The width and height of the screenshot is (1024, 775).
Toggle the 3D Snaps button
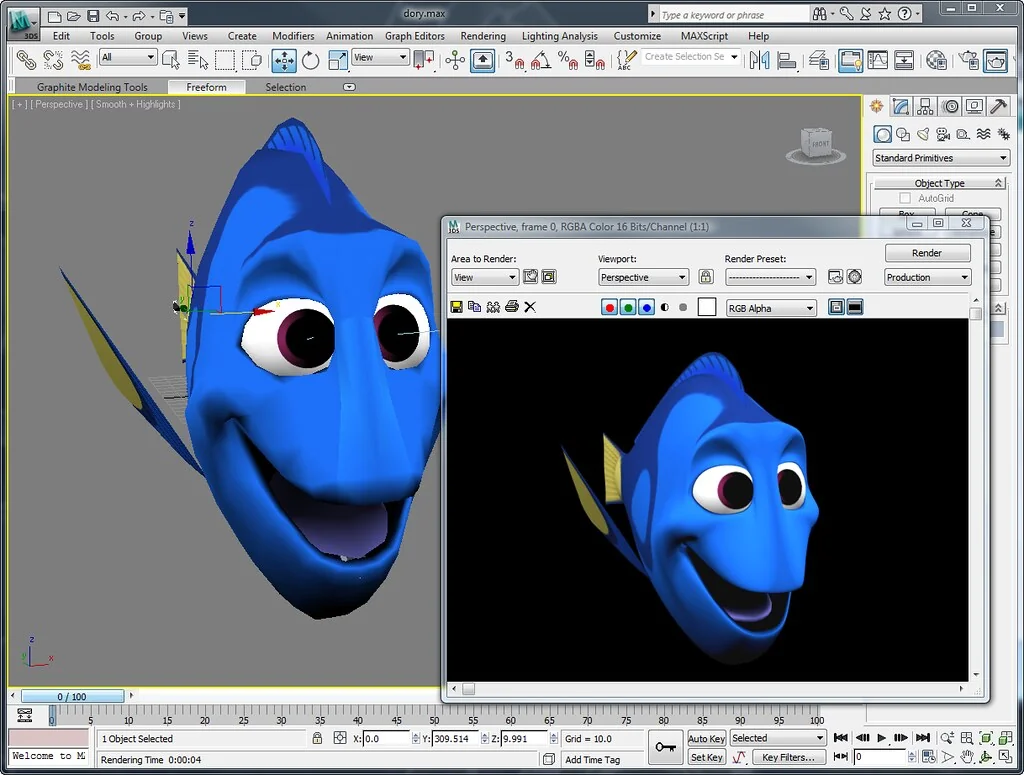pyautogui.click(x=515, y=61)
